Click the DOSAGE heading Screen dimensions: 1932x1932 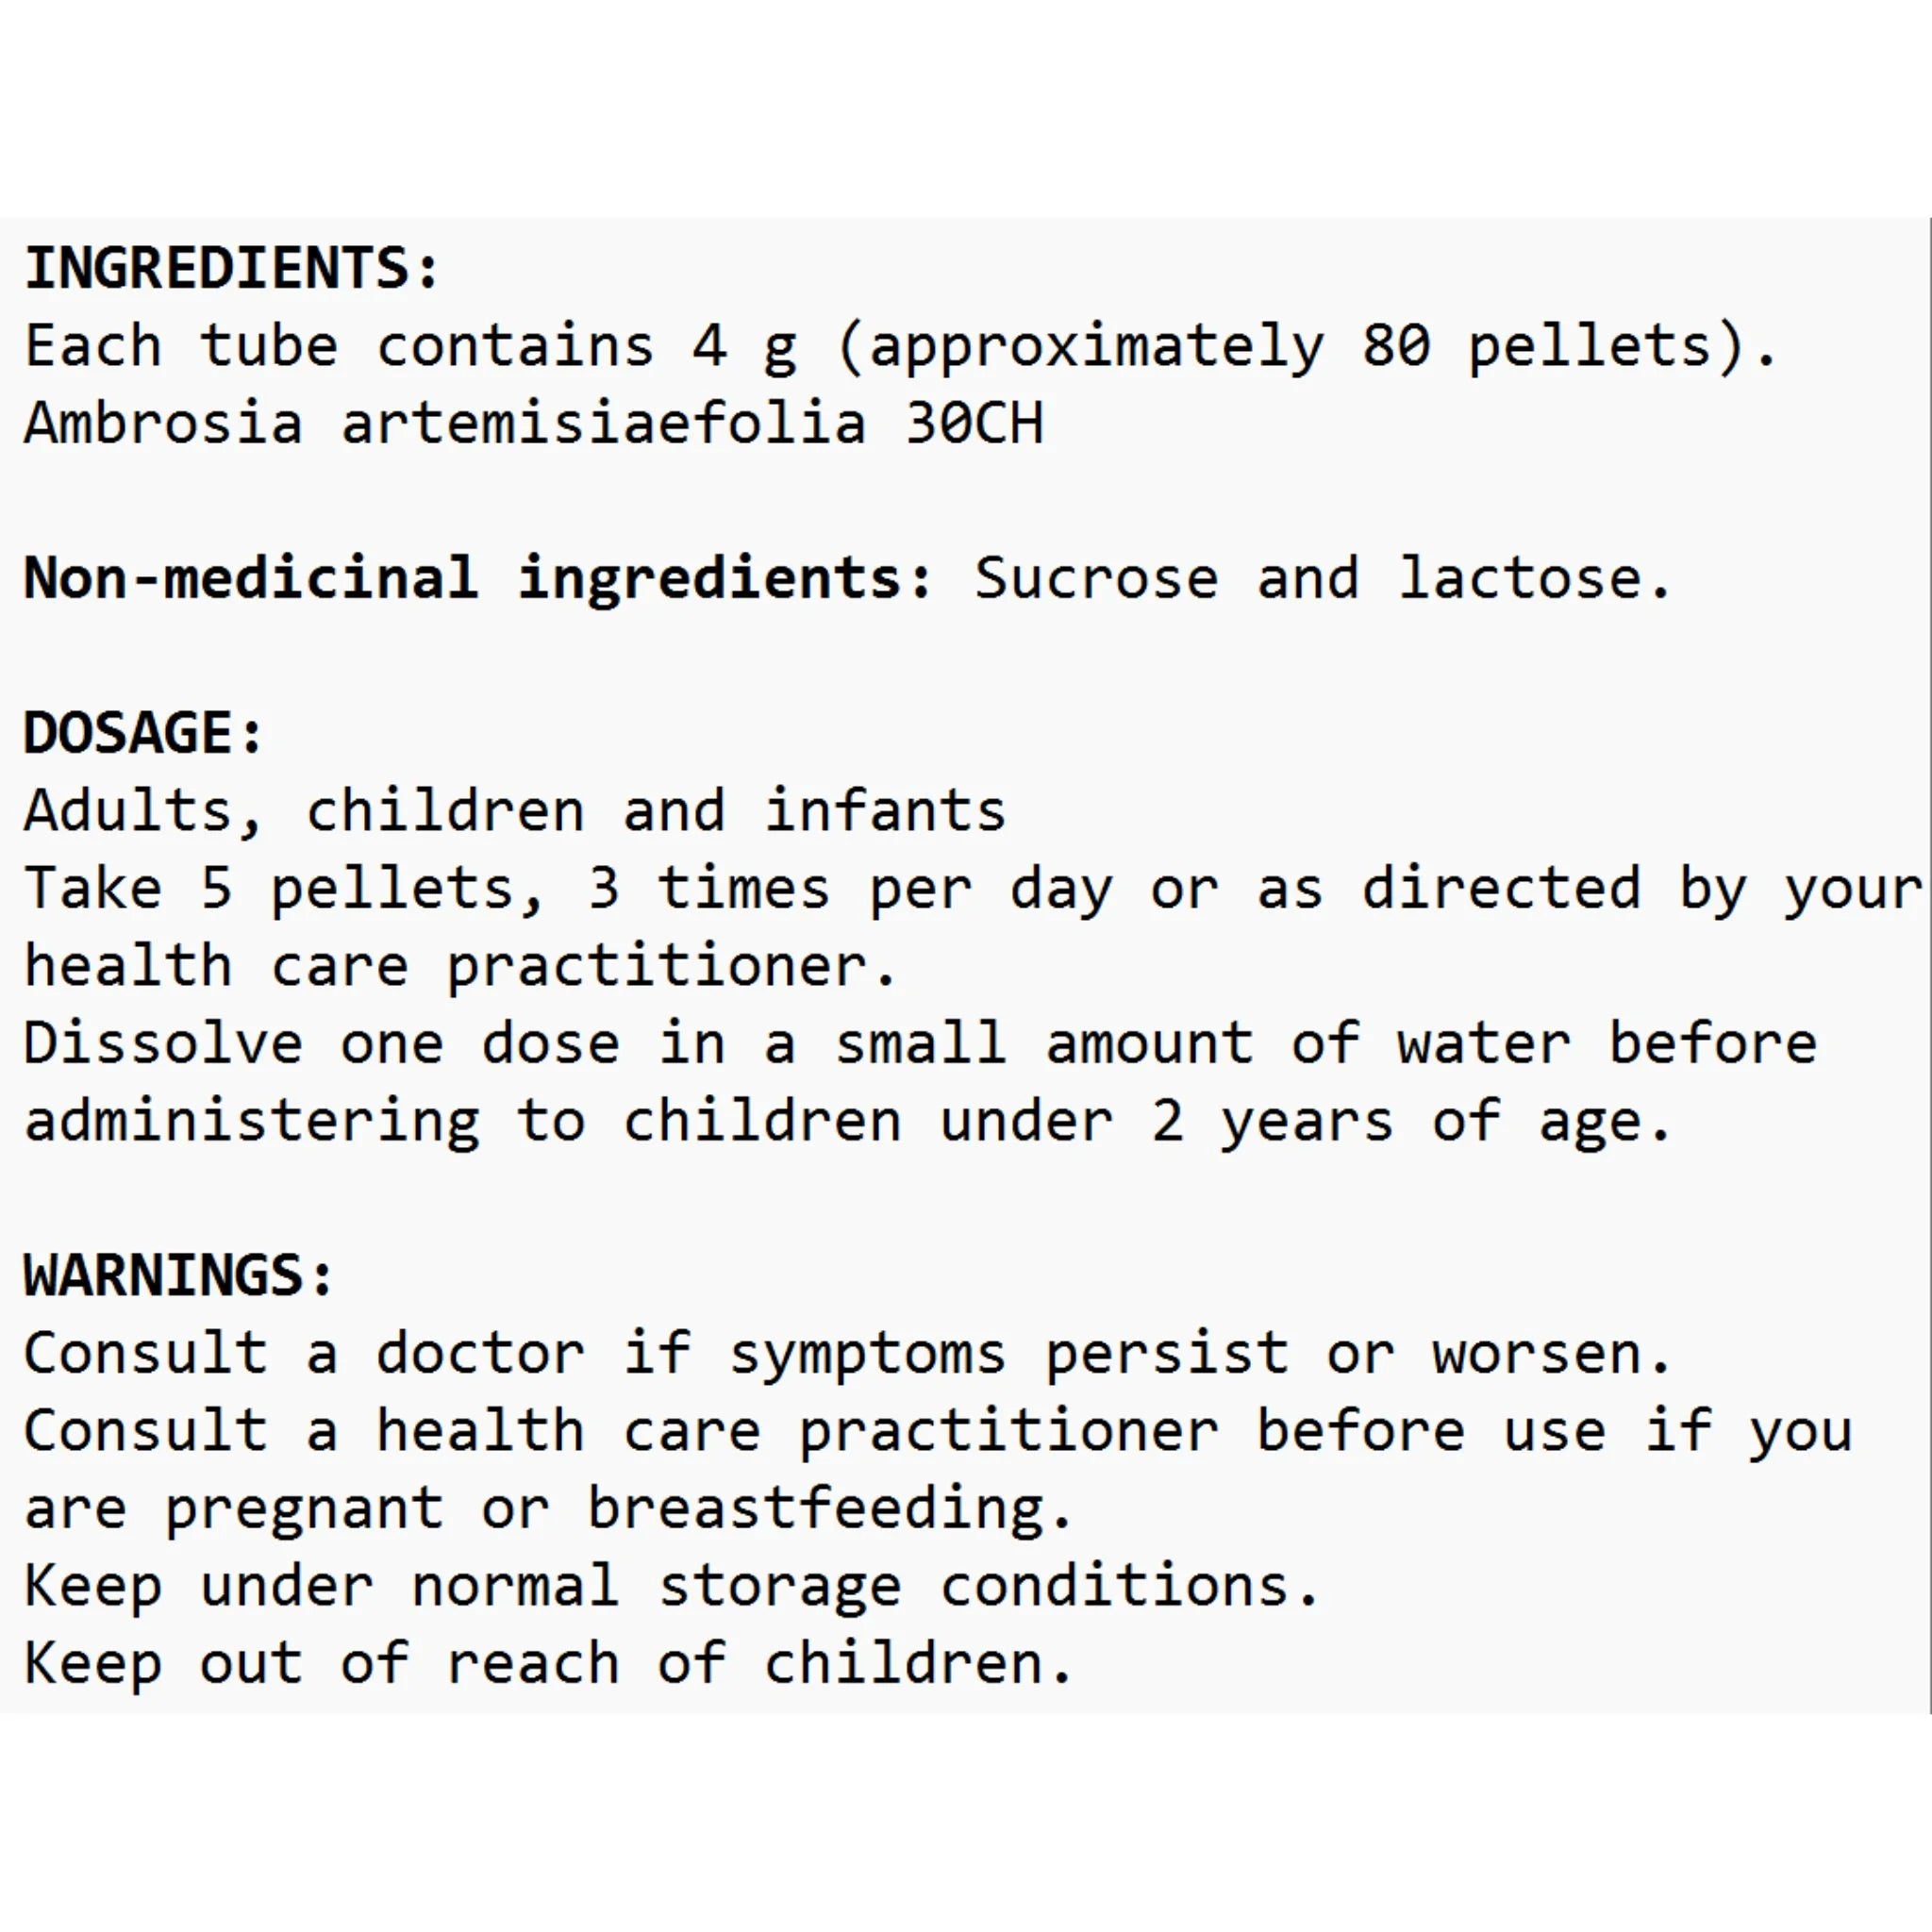coord(144,733)
